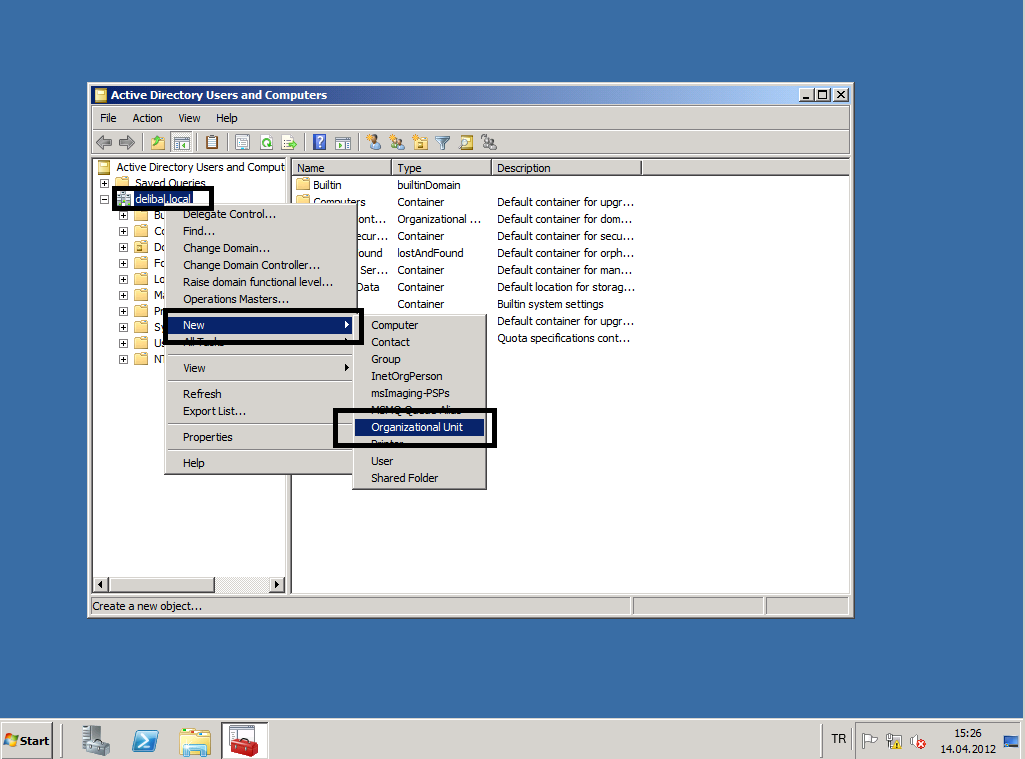Expand the Saved Queries tree node
This screenshot has width=1025, height=759.
(104, 184)
